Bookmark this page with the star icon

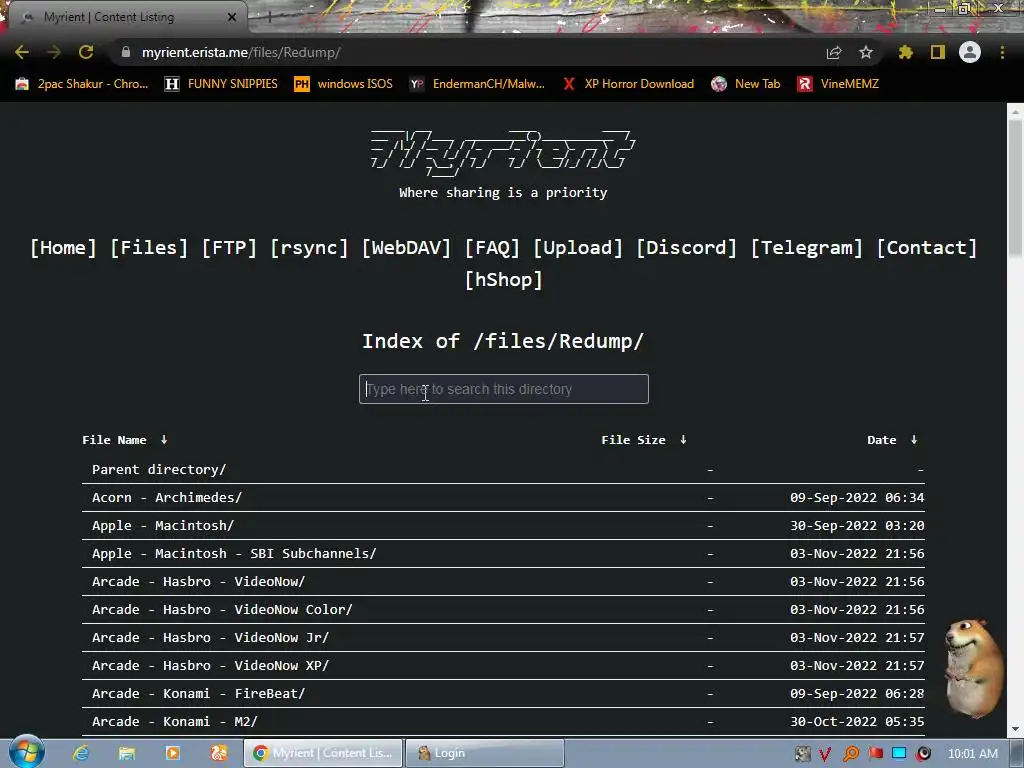[x=866, y=52]
